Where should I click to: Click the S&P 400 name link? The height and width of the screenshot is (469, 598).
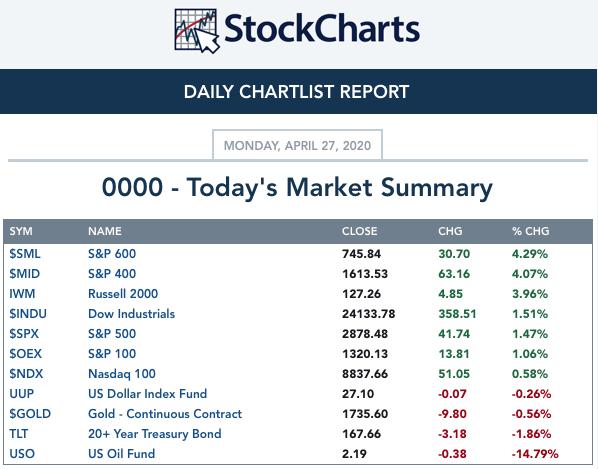(112, 274)
